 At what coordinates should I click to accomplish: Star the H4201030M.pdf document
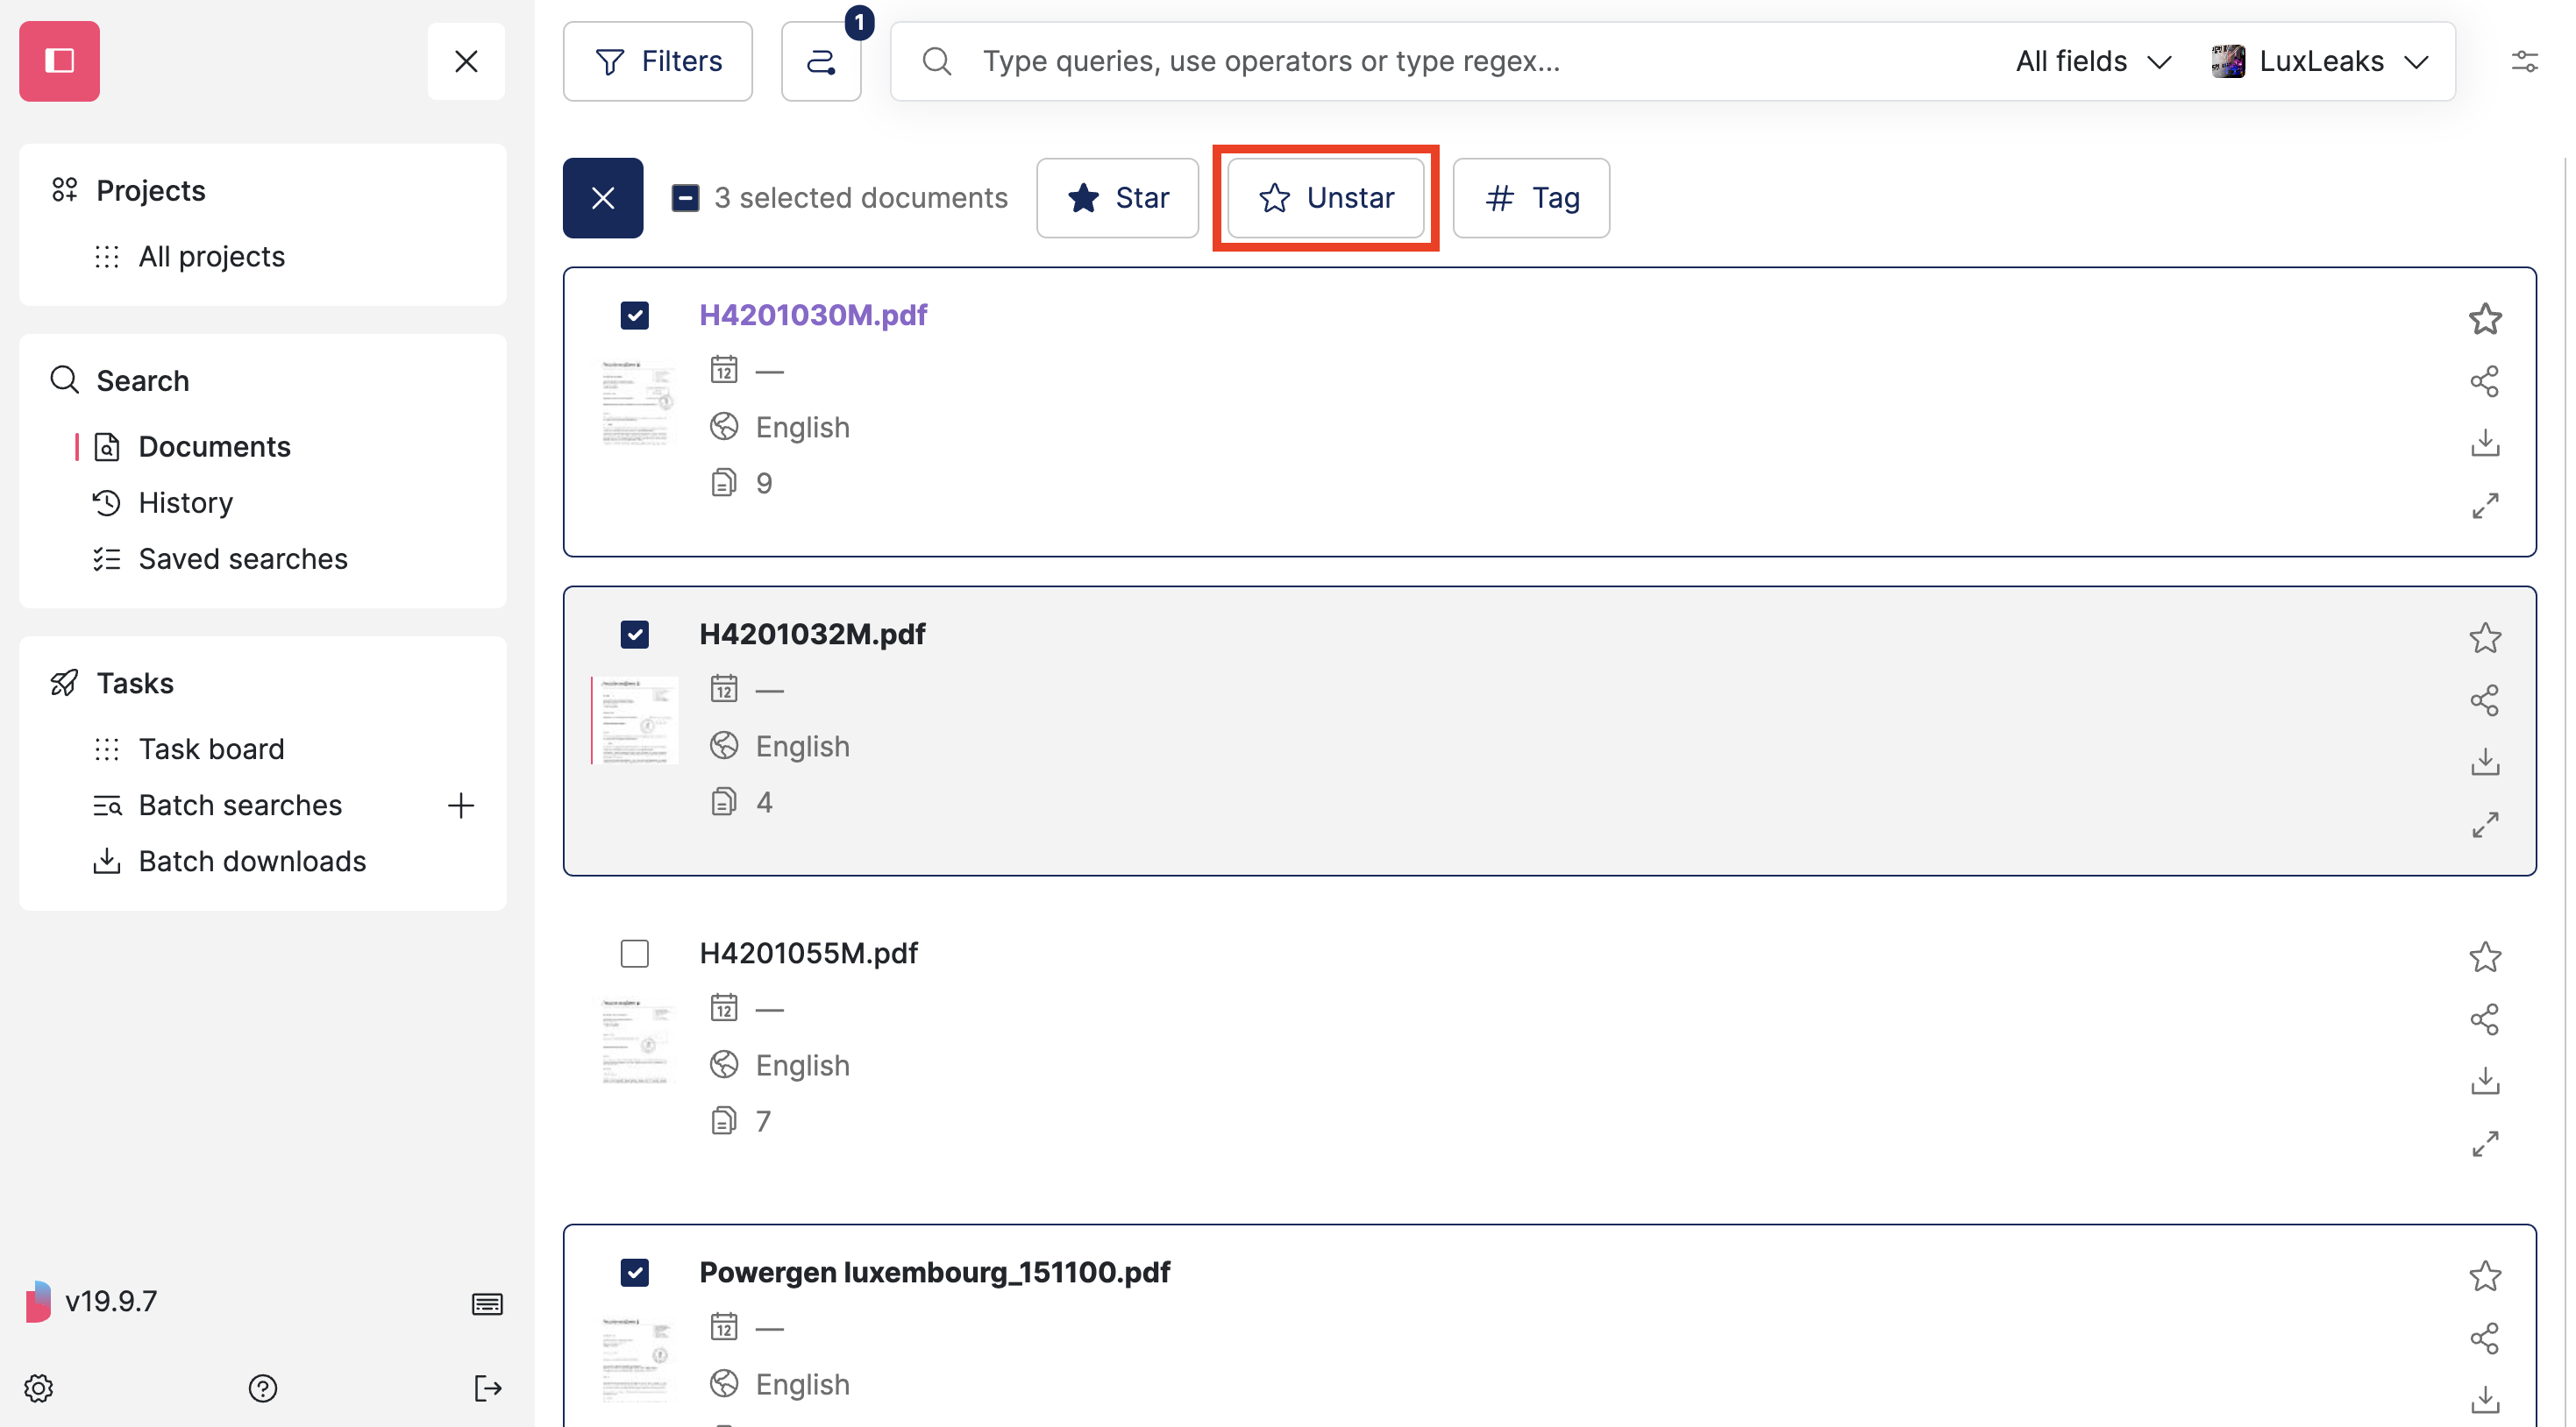[x=2485, y=319]
